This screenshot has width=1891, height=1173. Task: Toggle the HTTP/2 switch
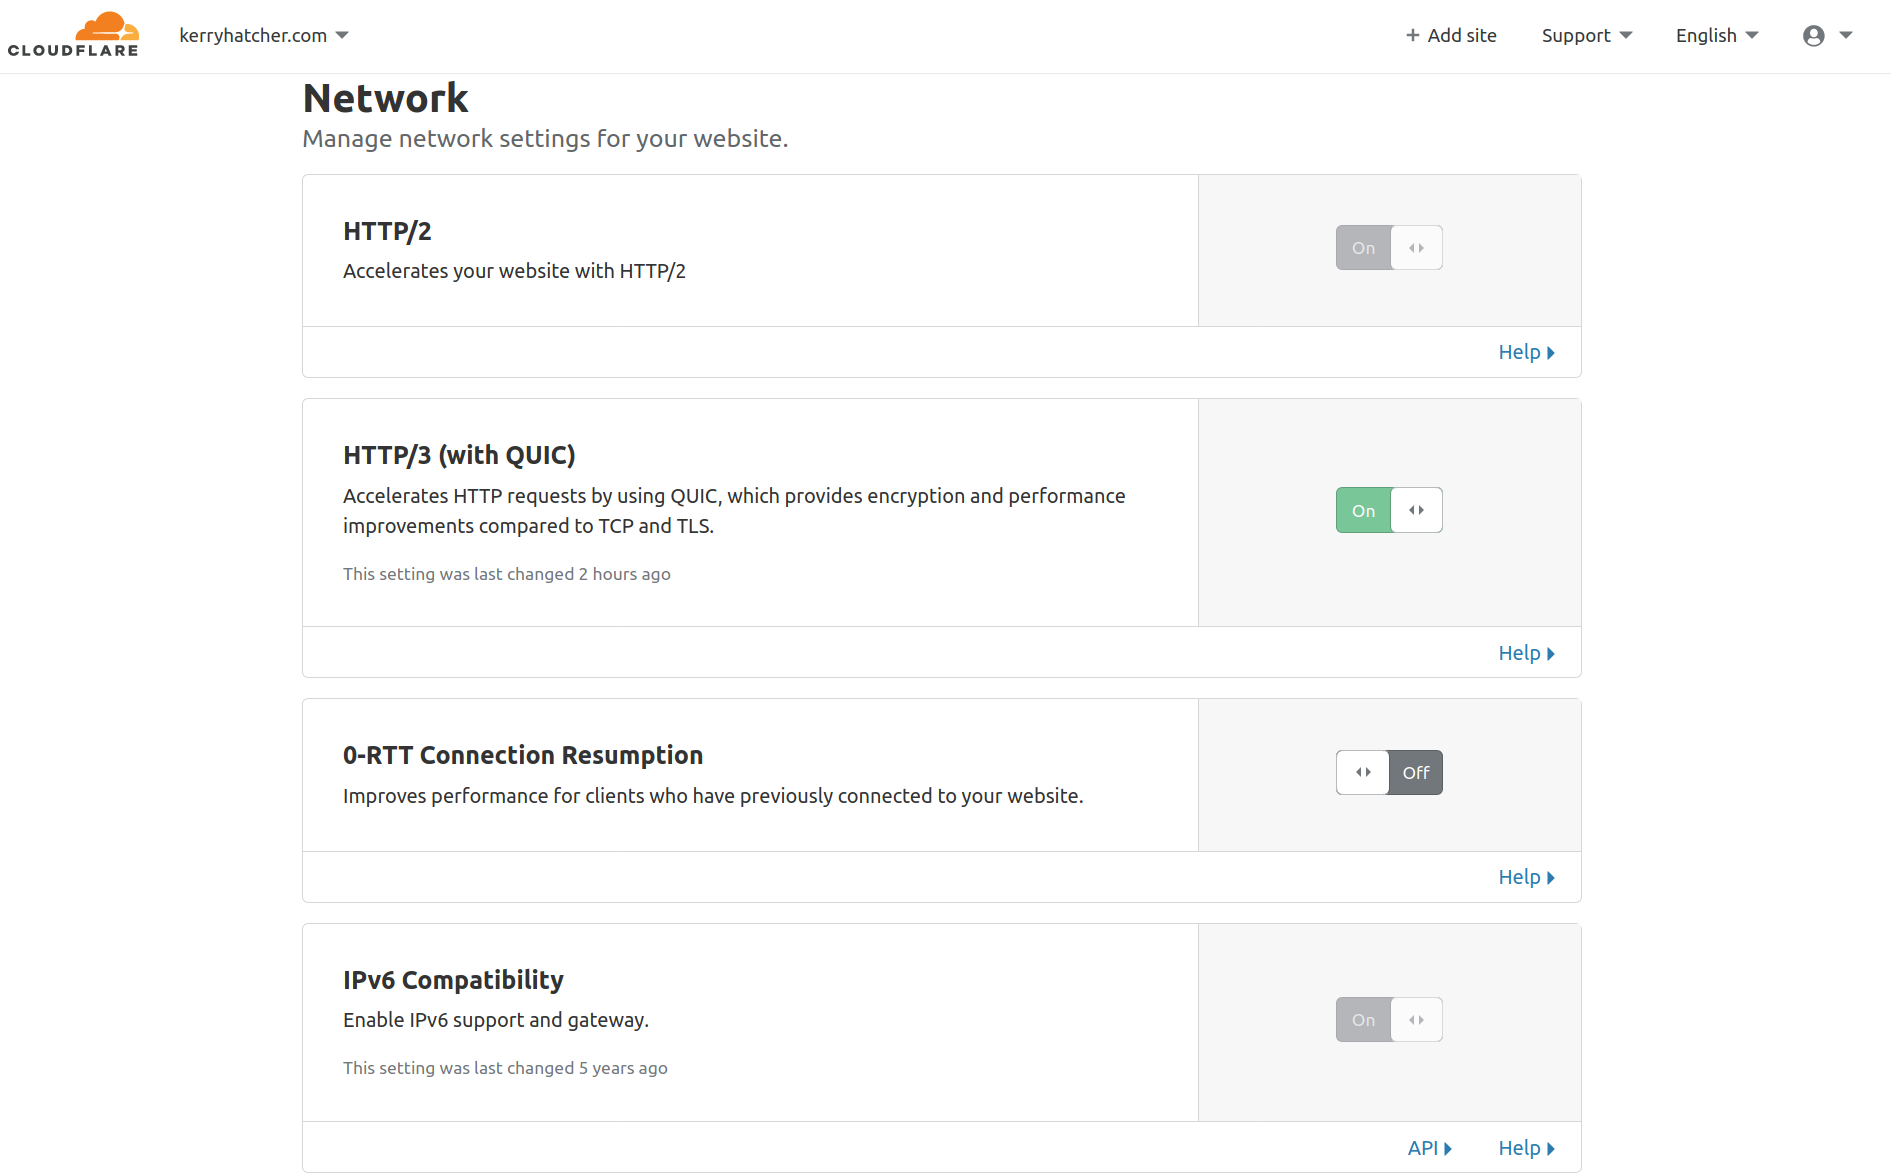click(x=1389, y=248)
